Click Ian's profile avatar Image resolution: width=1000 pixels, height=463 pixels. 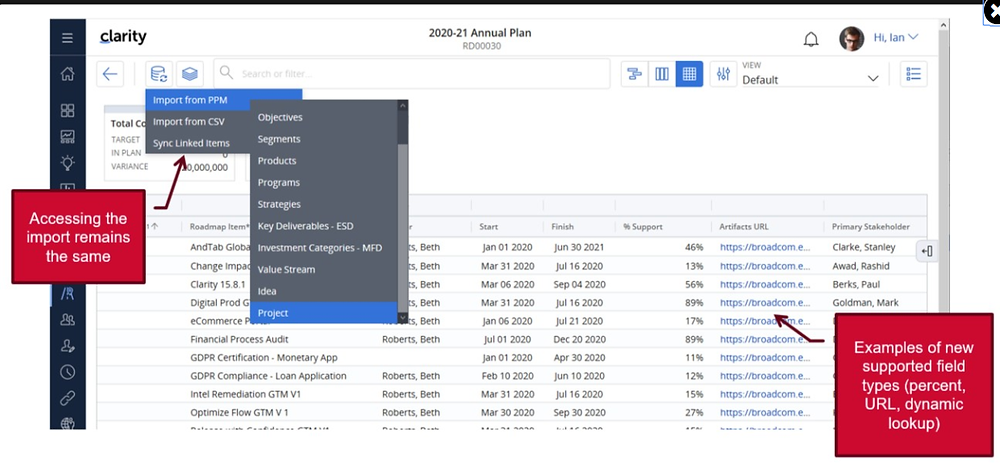(x=851, y=38)
